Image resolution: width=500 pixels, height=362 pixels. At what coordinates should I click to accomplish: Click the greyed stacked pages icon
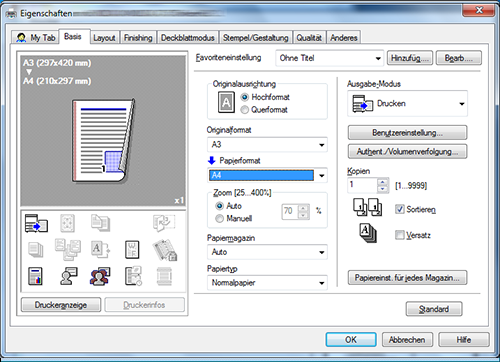click(36, 250)
